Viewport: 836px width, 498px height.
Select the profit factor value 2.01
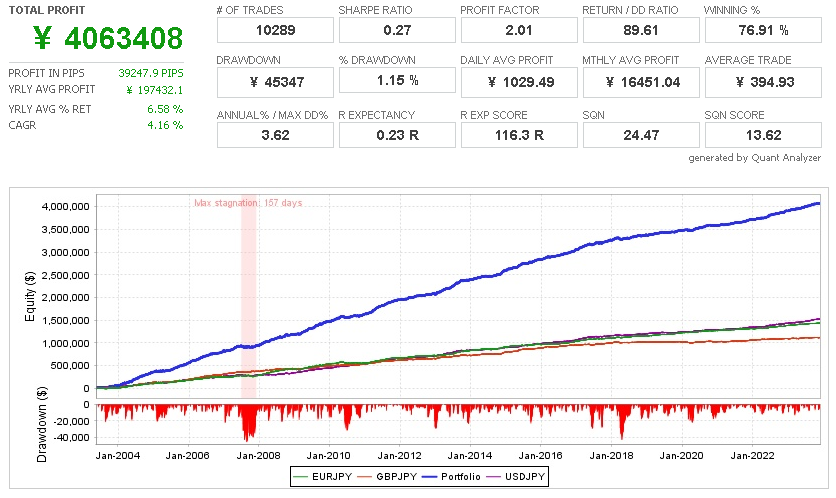coord(519,30)
